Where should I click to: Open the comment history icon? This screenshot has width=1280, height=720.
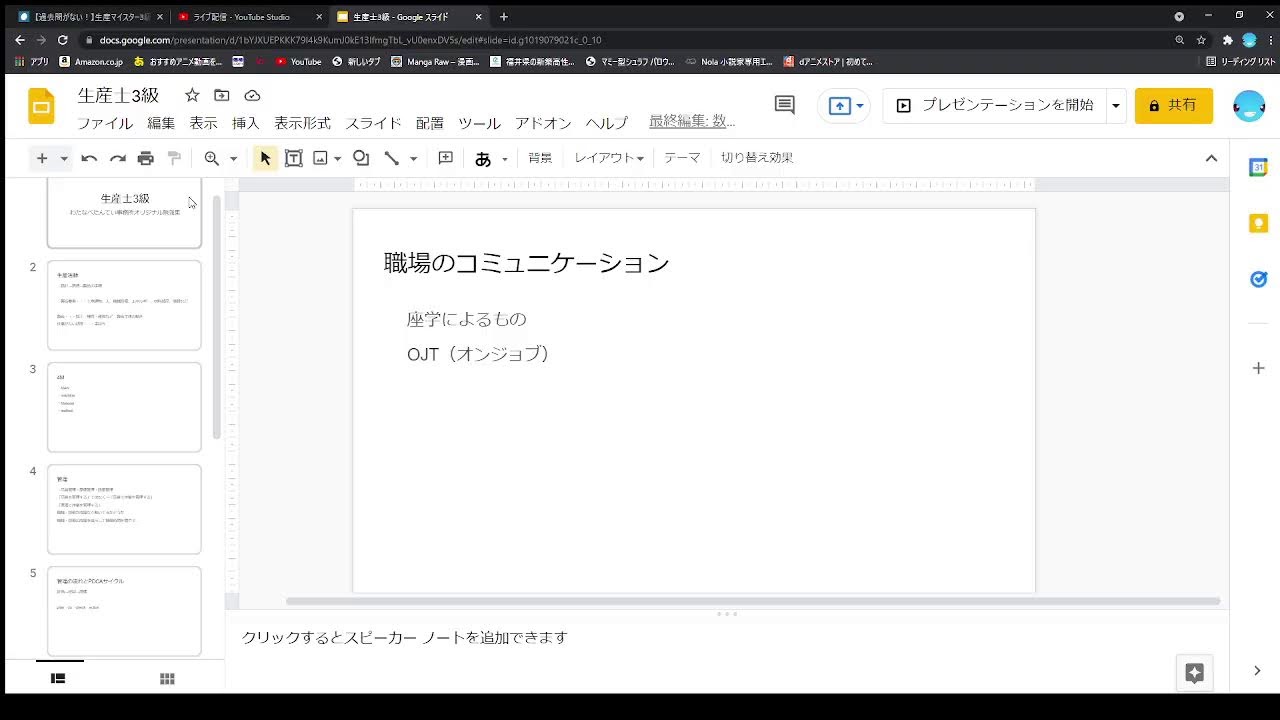click(x=785, y=105)
